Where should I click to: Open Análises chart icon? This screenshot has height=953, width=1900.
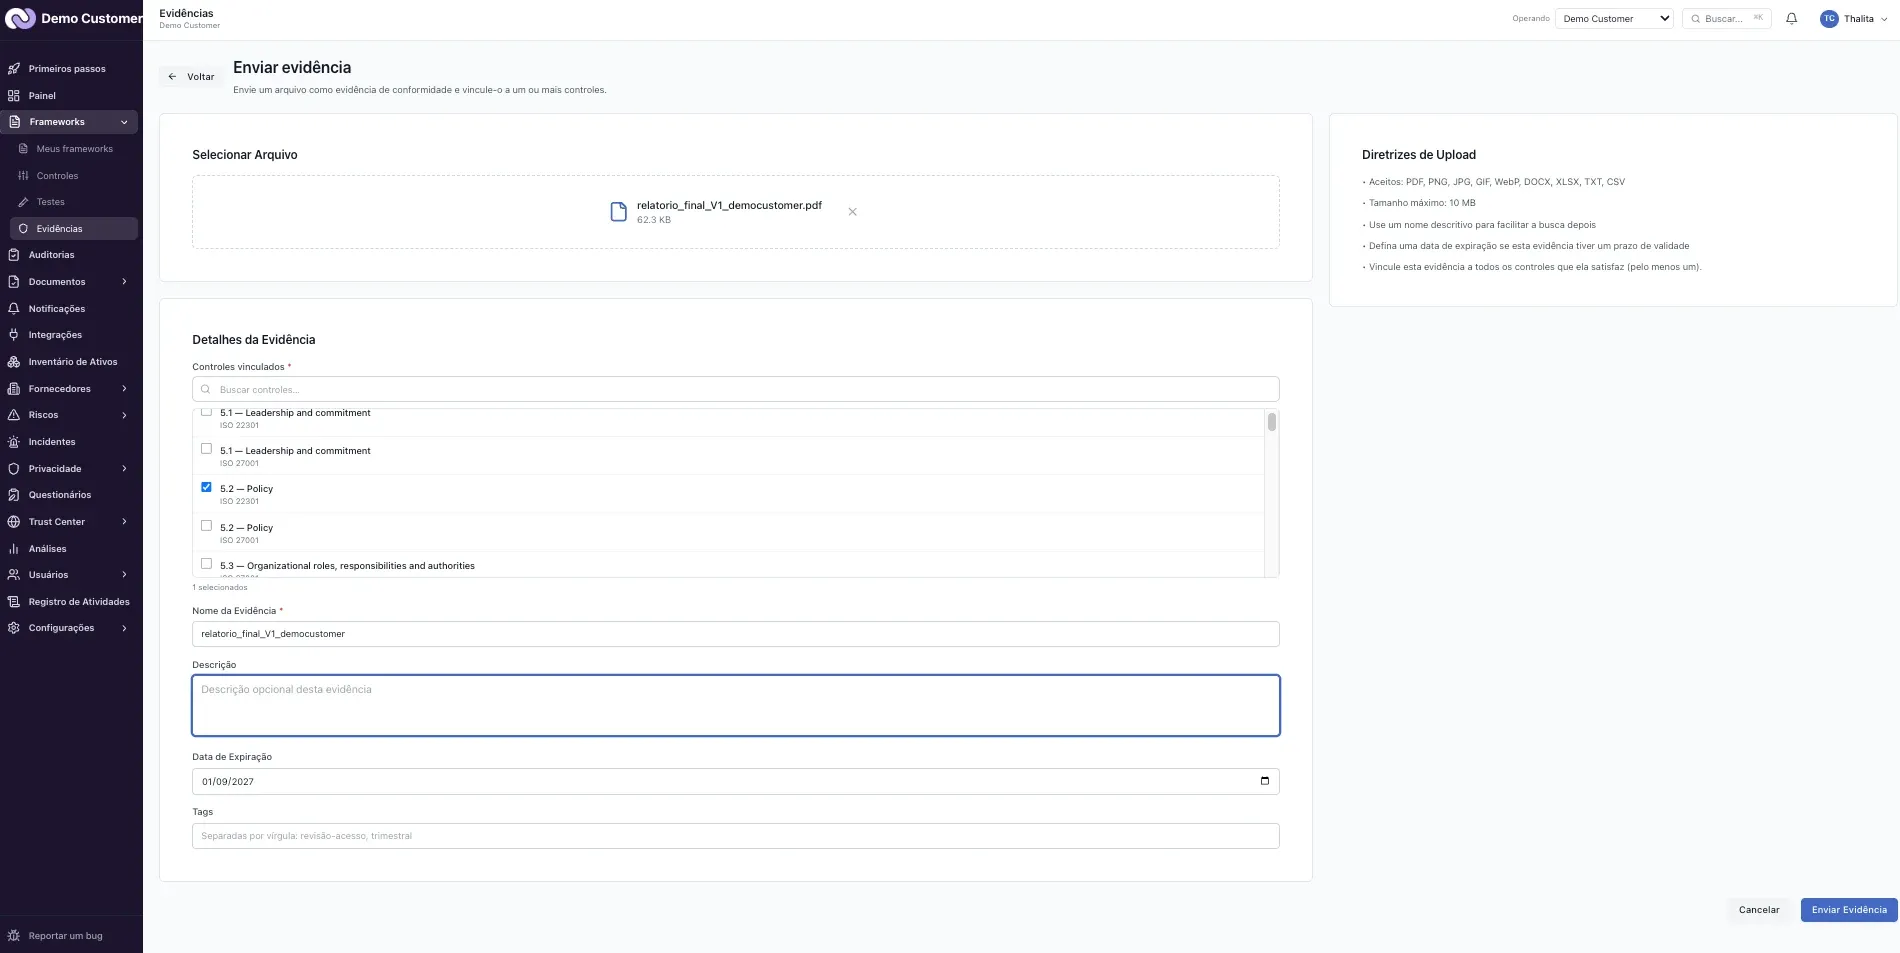coord(14,549)
